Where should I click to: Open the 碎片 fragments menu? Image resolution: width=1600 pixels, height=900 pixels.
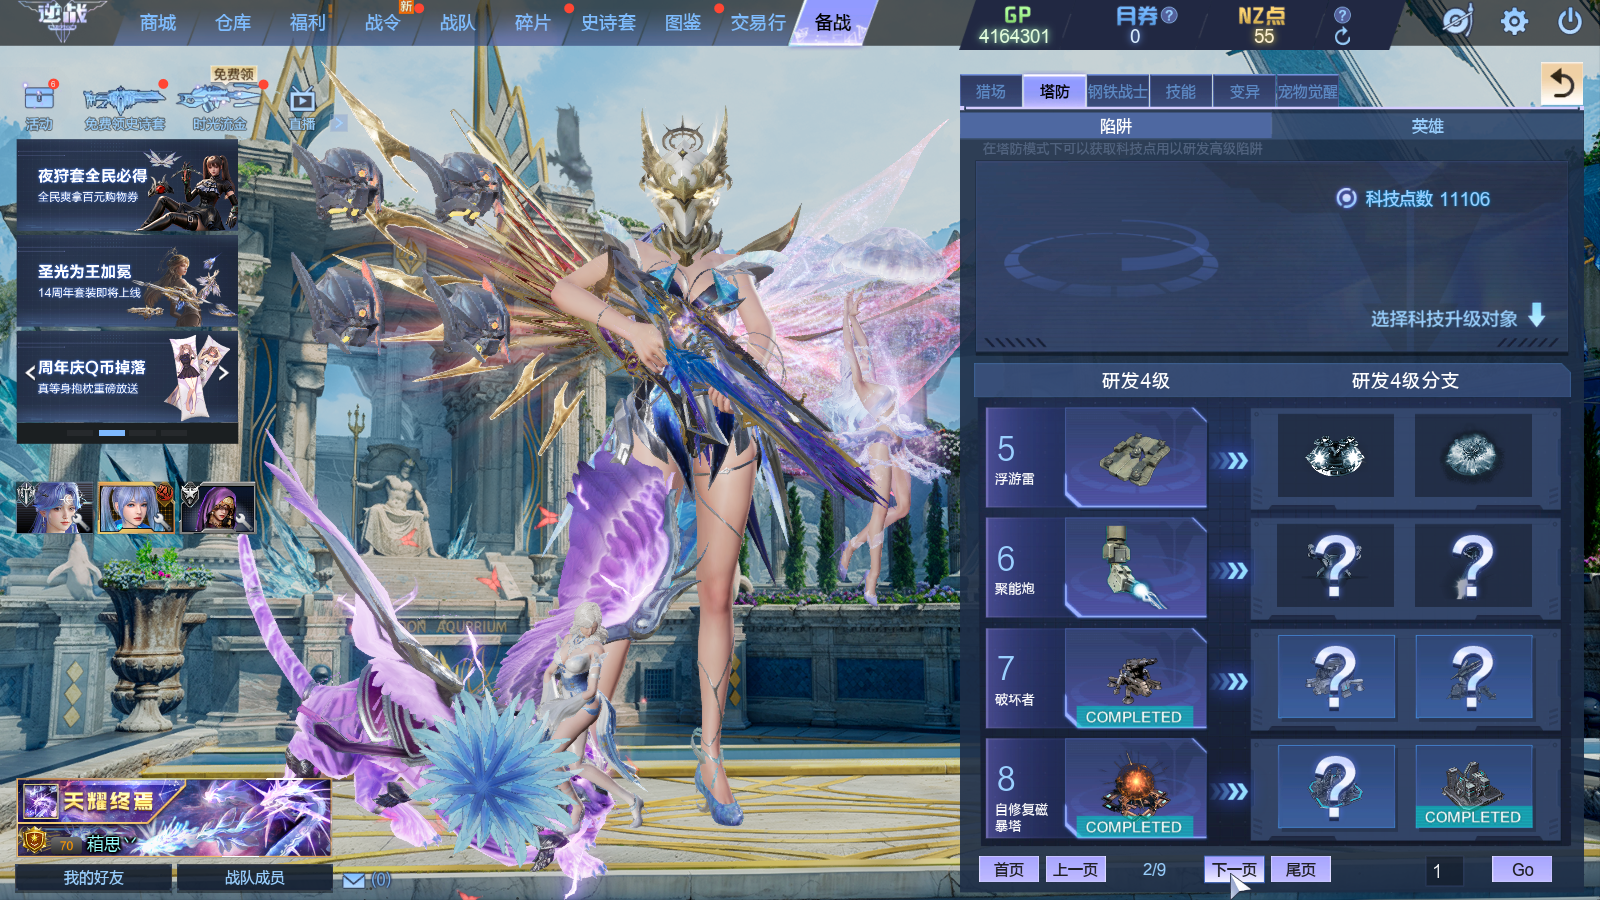click(533, 23)
